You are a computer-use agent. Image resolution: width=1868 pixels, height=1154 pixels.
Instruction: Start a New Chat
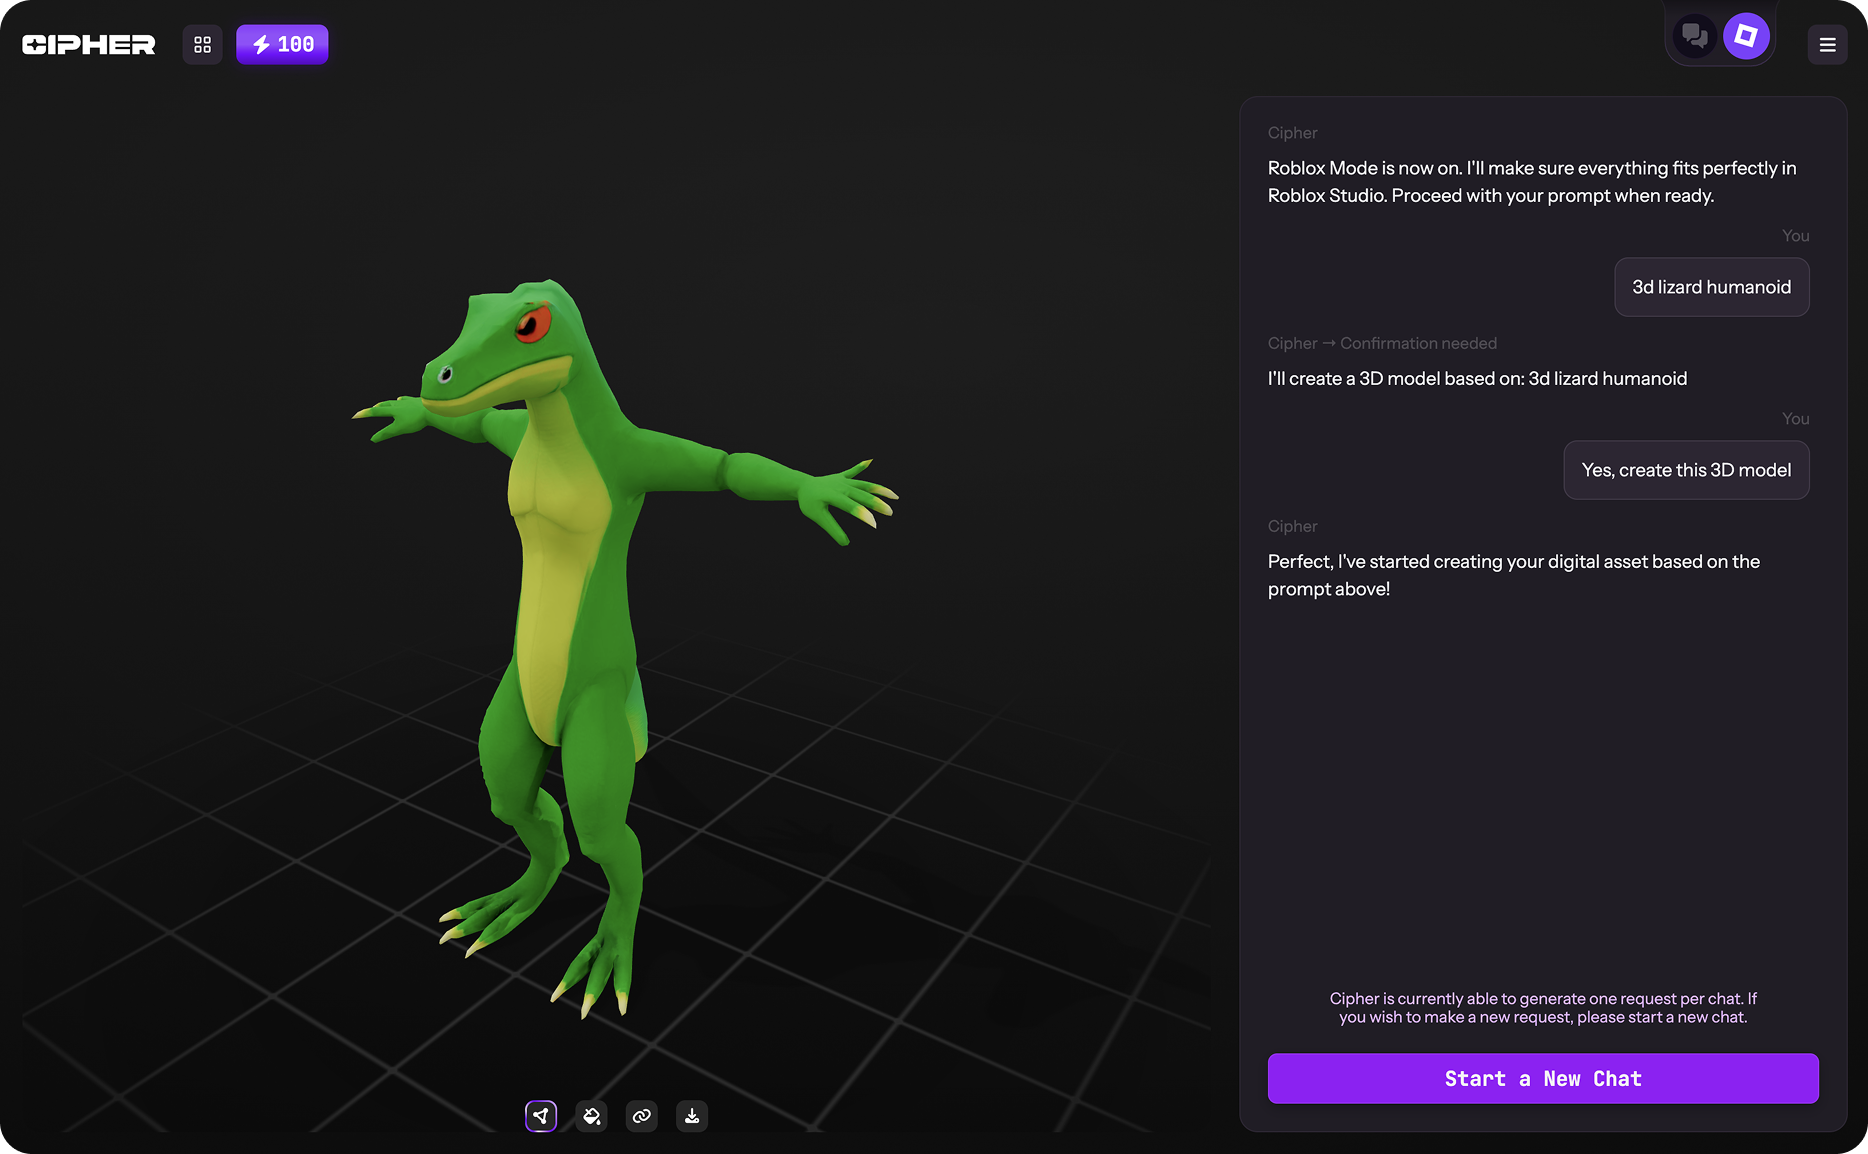1543,1078
